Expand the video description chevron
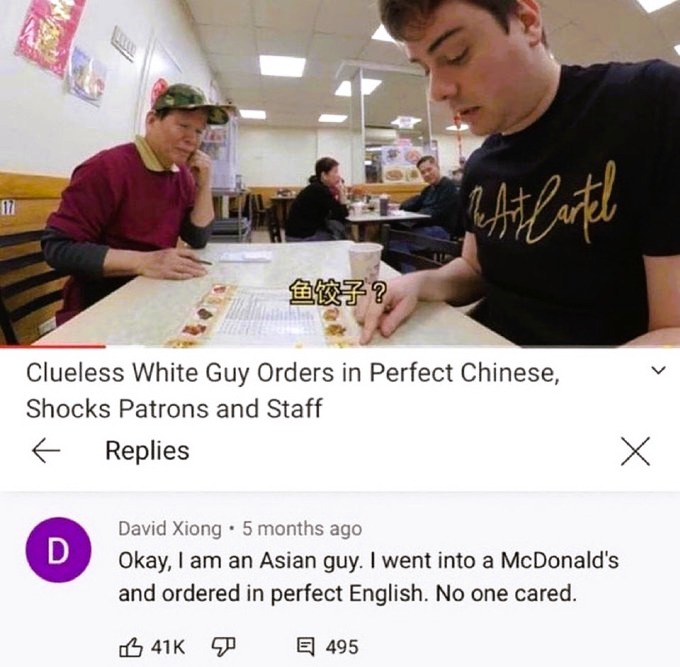This screenshot has width=680, height=667. [x=659, y=371]
